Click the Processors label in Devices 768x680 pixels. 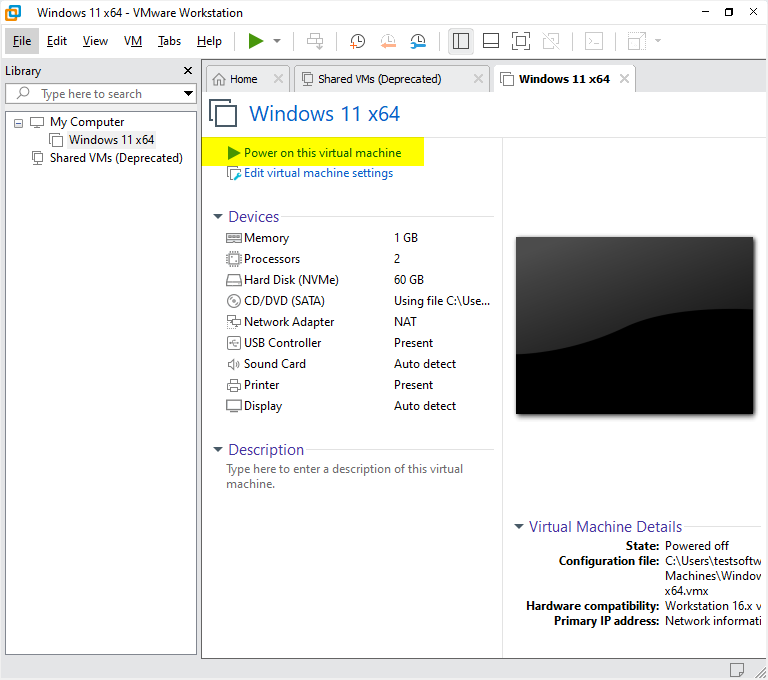pos(272,259)
